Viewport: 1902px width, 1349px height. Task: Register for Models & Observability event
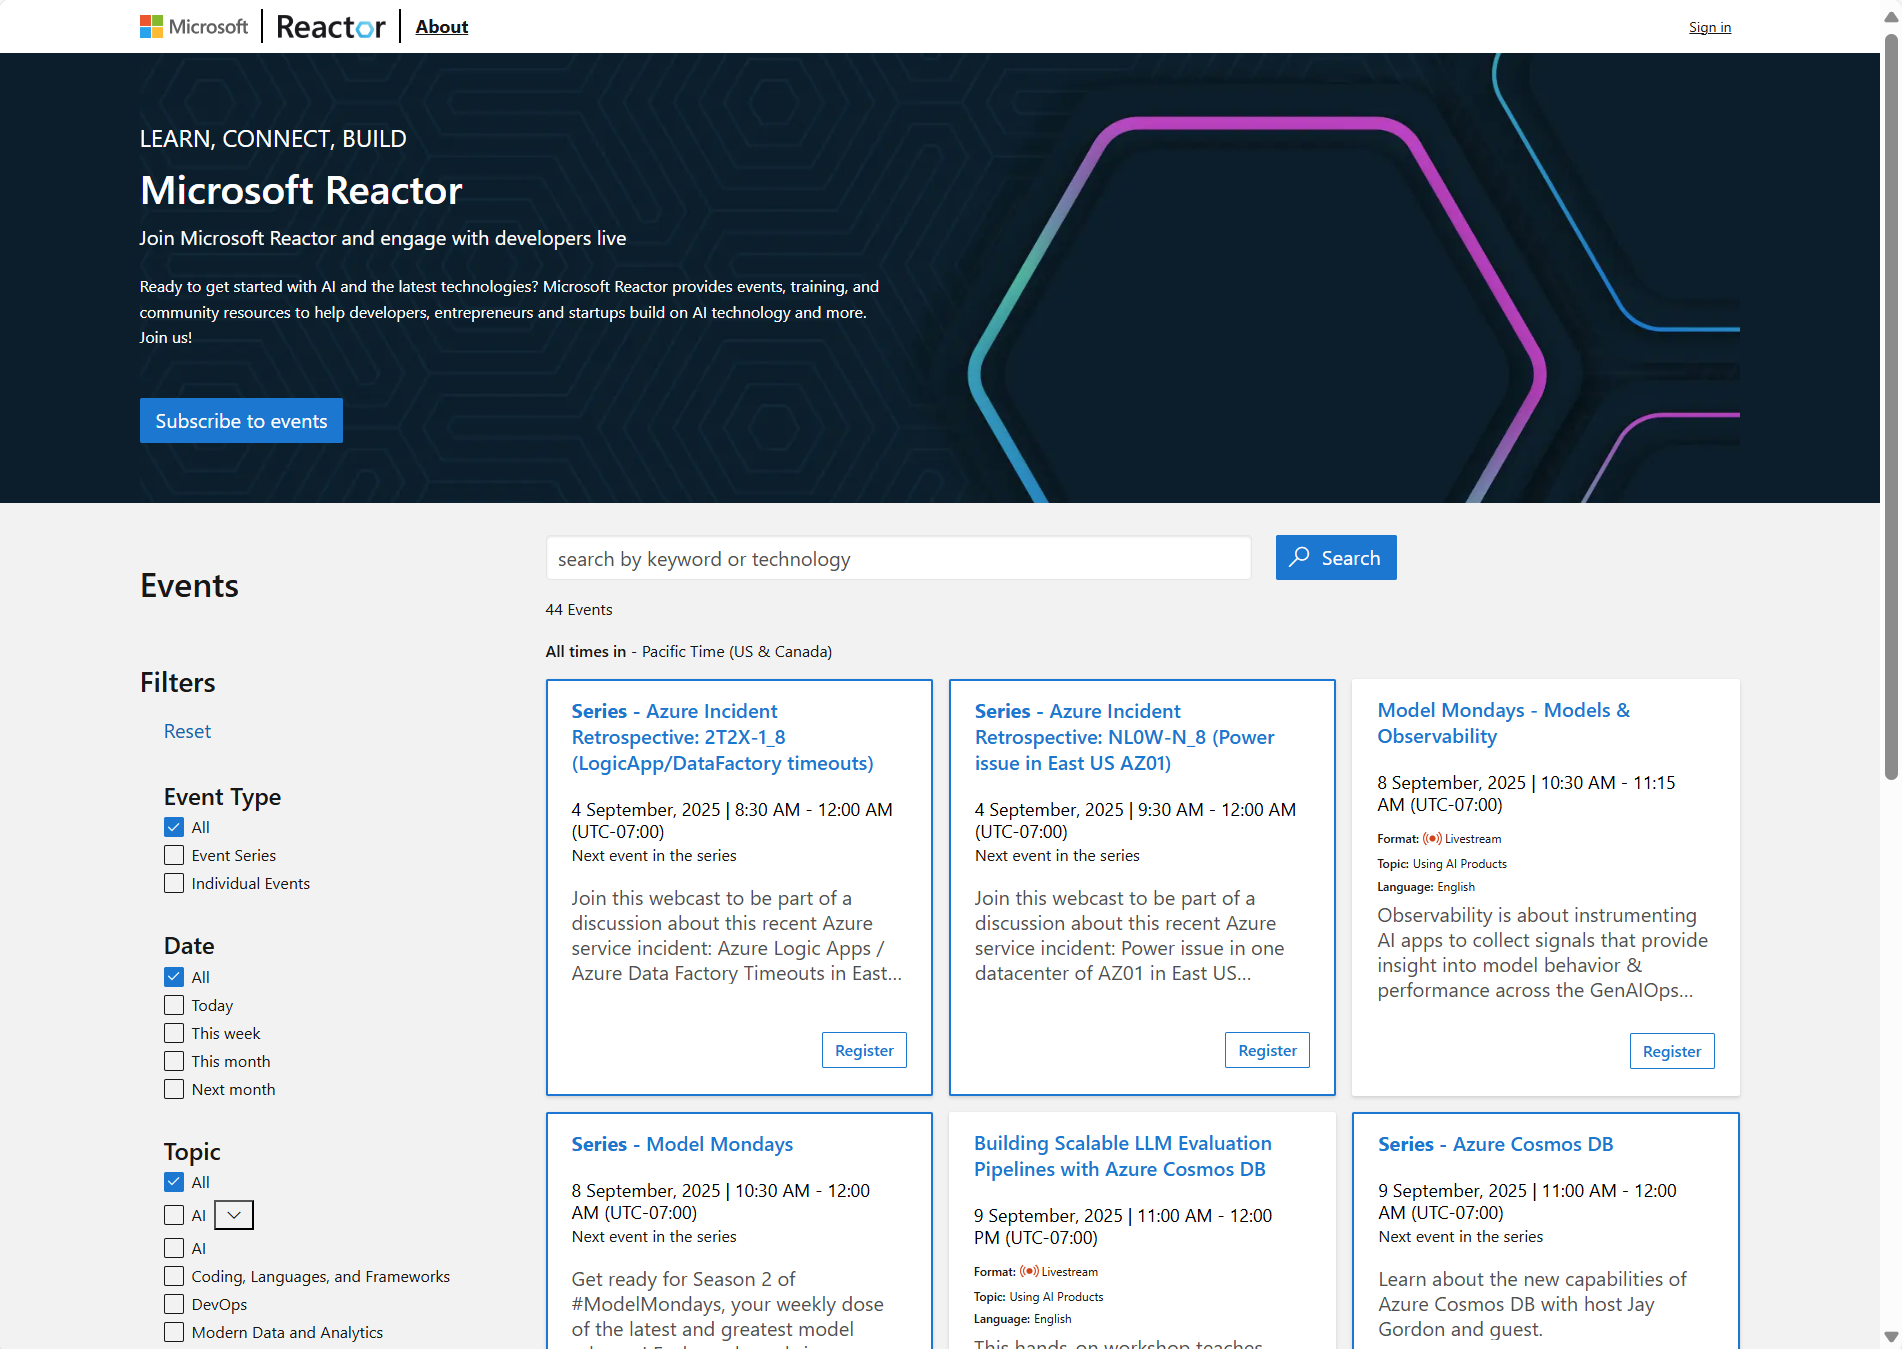pos(1671,1051)
